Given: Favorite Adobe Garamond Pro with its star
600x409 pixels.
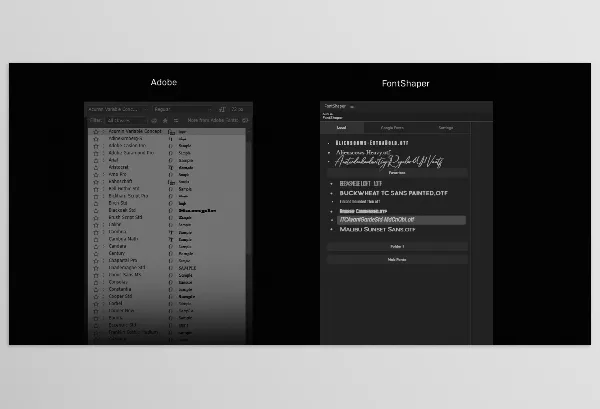Looking at the screenshot, I should click(96, 153).
